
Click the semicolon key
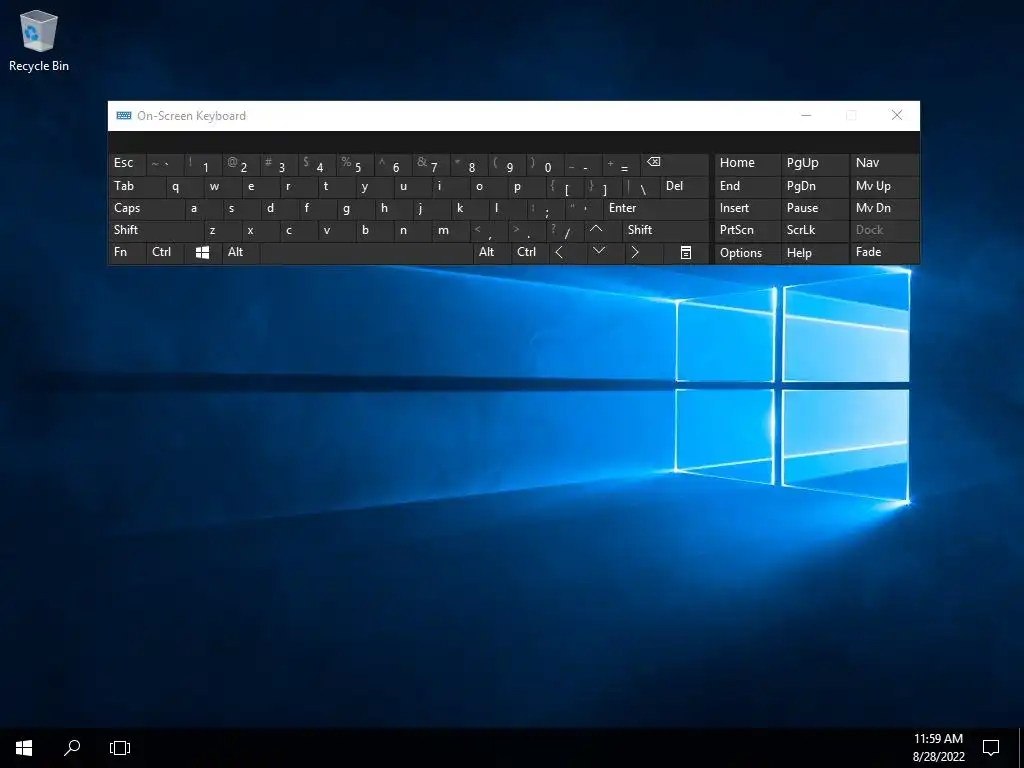point(546,208)
